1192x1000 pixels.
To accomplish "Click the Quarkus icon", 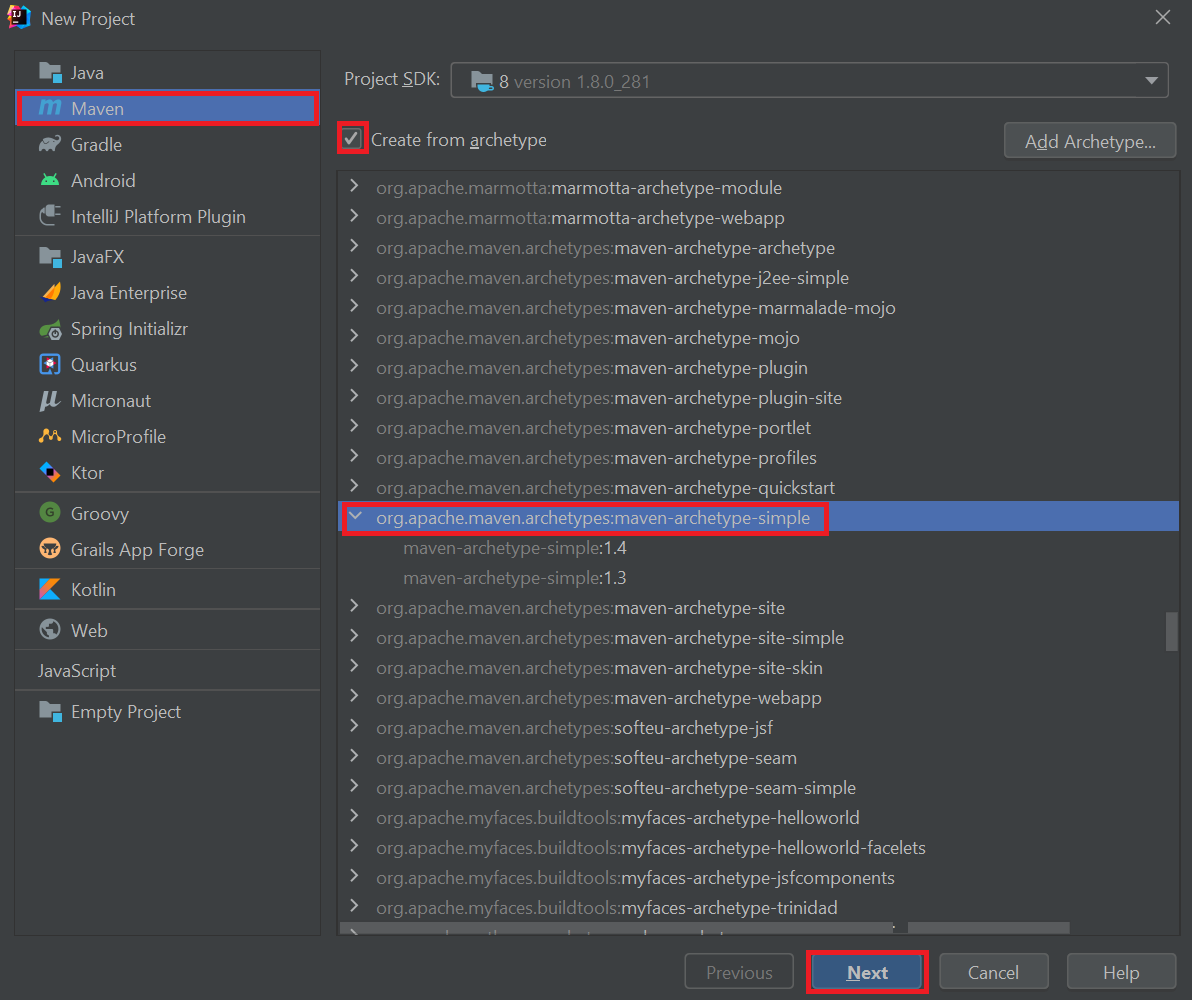I will pos(50,365).
